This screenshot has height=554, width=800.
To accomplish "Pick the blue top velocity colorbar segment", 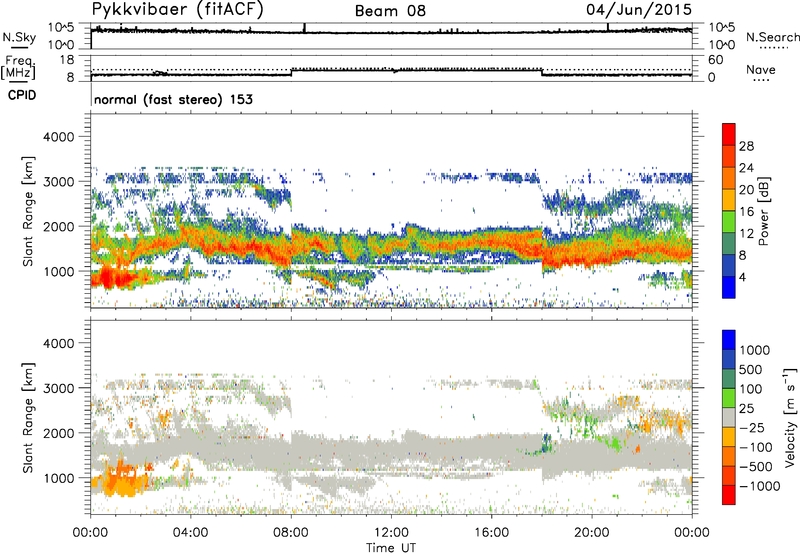I will point(729,340).
